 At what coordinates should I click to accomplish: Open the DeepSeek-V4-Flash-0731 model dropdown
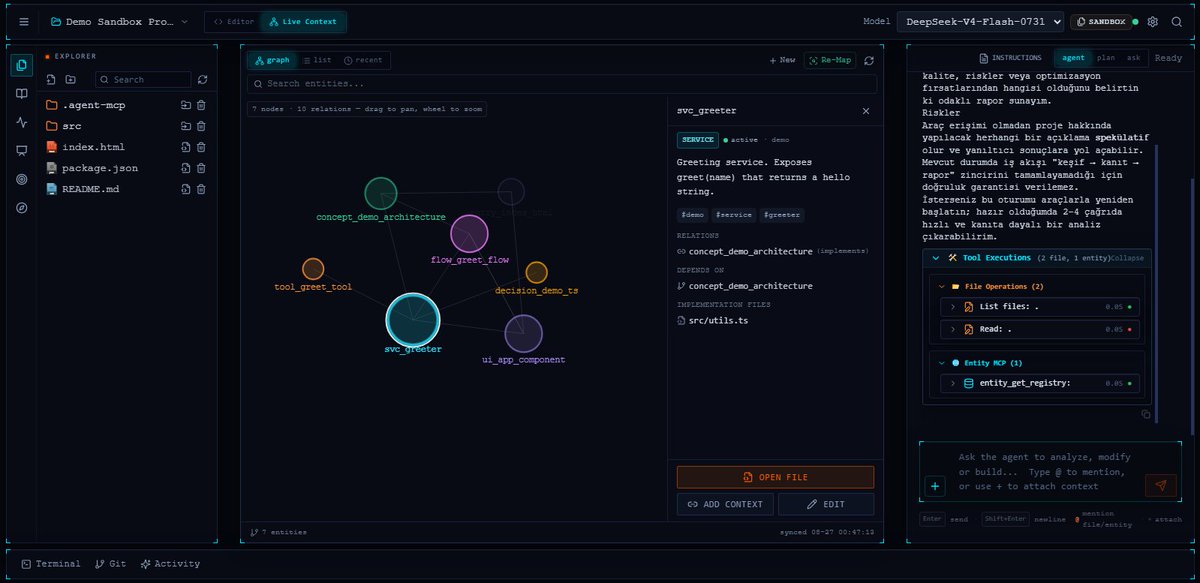(980, 21)
